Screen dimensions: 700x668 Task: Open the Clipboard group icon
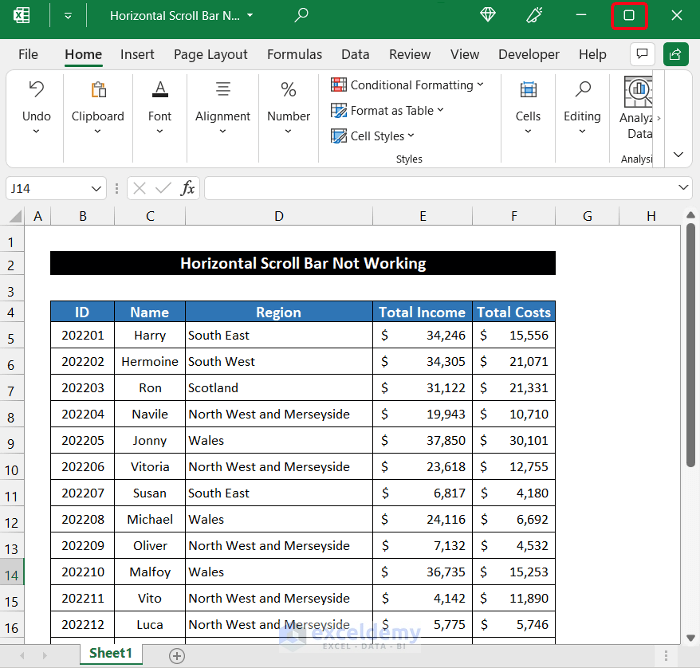(98, 90)
